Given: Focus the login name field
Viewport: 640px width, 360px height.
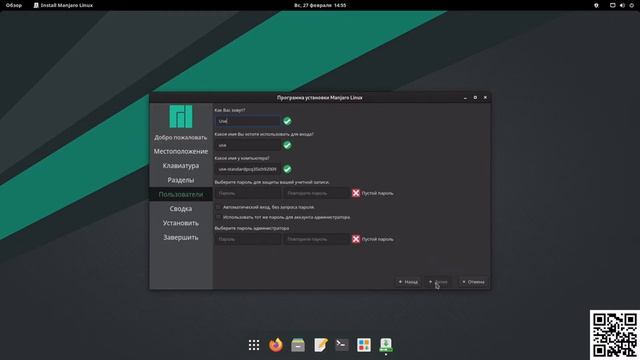Looking at the screenshot, I should [x=248, y=145].
